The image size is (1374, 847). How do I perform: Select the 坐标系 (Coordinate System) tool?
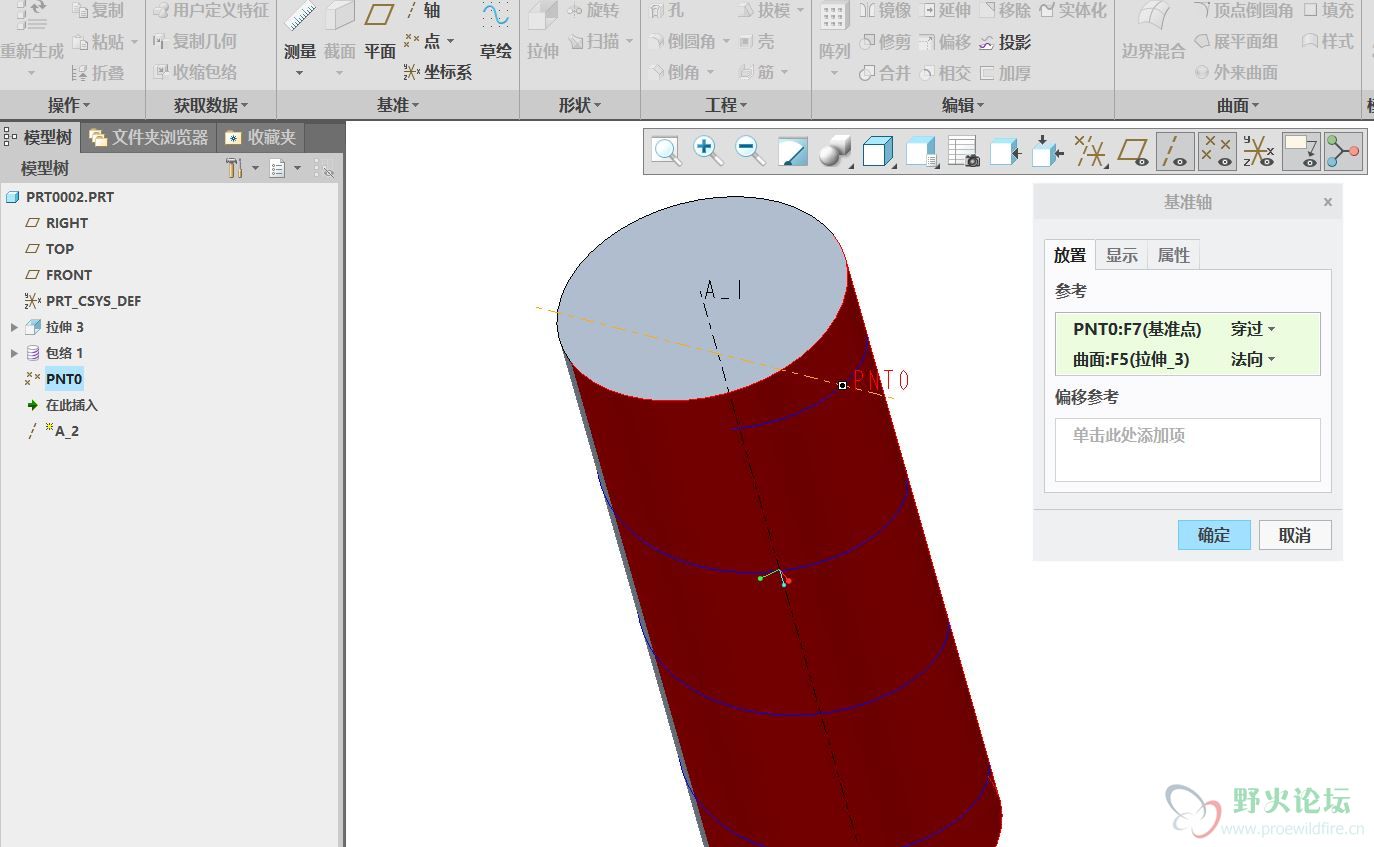click(438, 72)
